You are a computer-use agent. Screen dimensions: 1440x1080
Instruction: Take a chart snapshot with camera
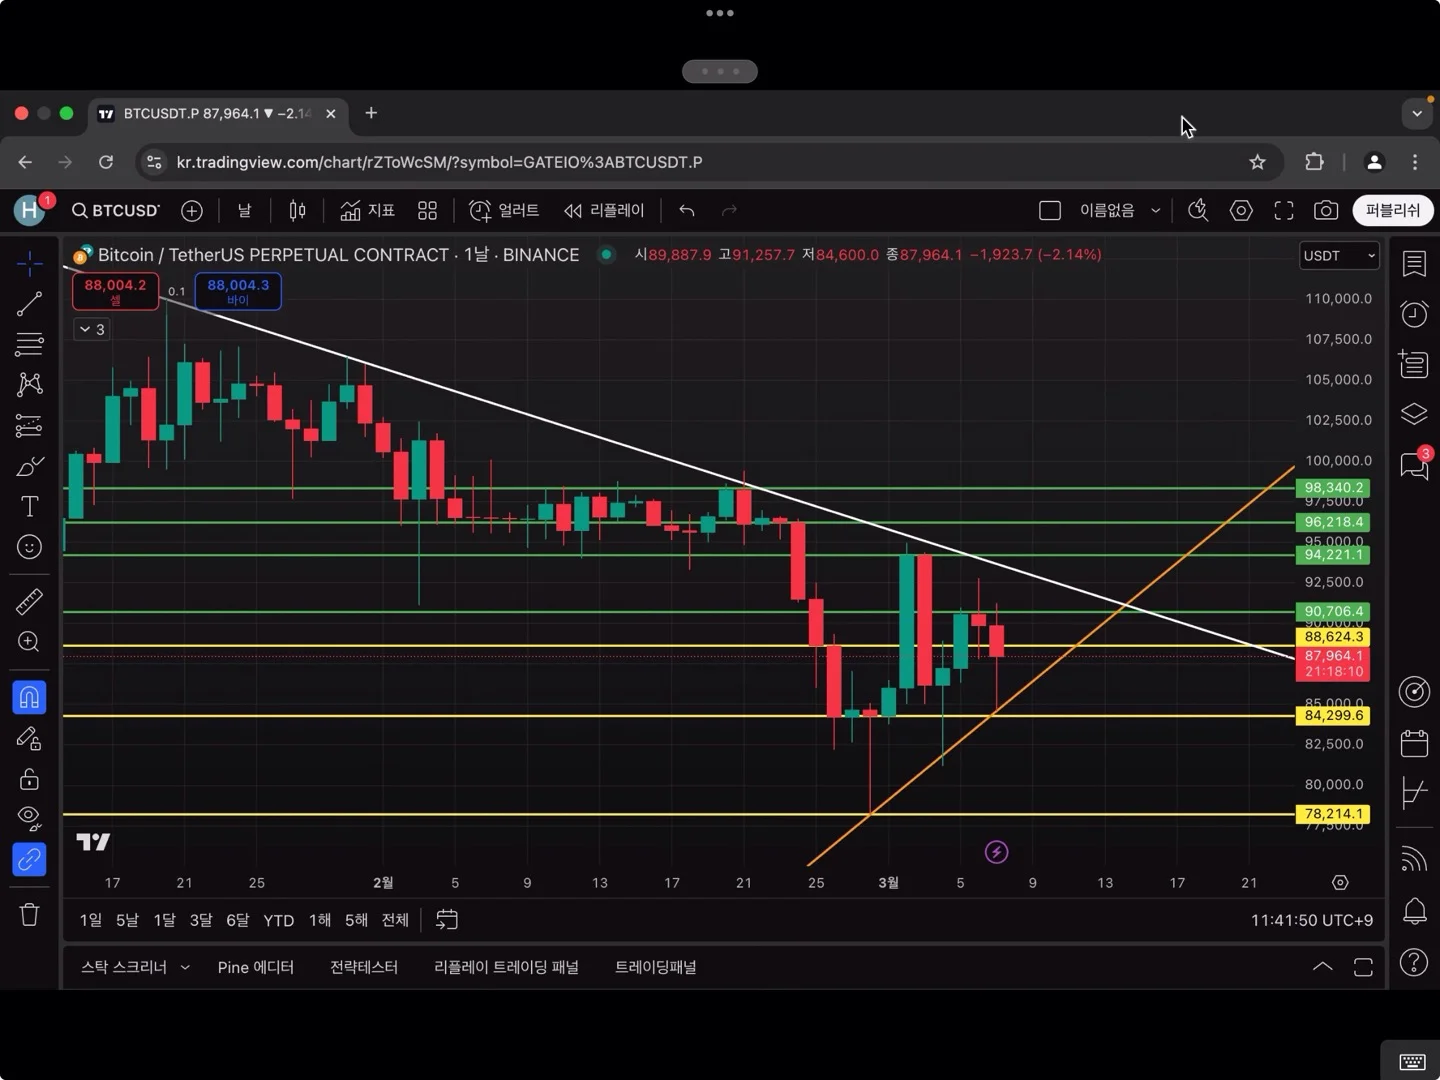1326,210
